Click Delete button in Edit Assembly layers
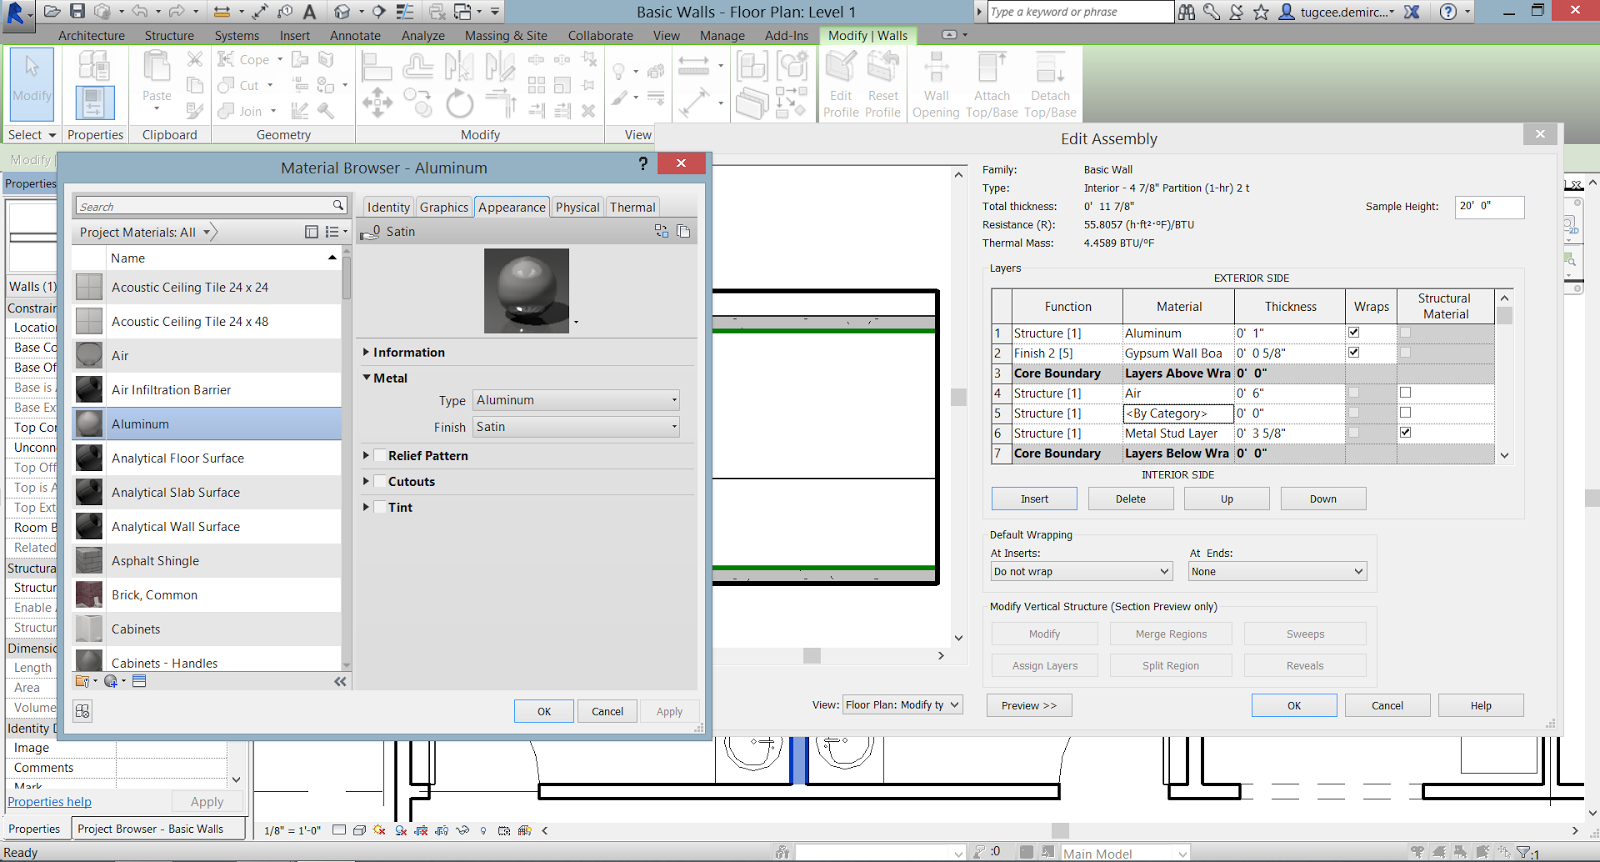This screenshot has width=1600, height=862. [1130, 499]
